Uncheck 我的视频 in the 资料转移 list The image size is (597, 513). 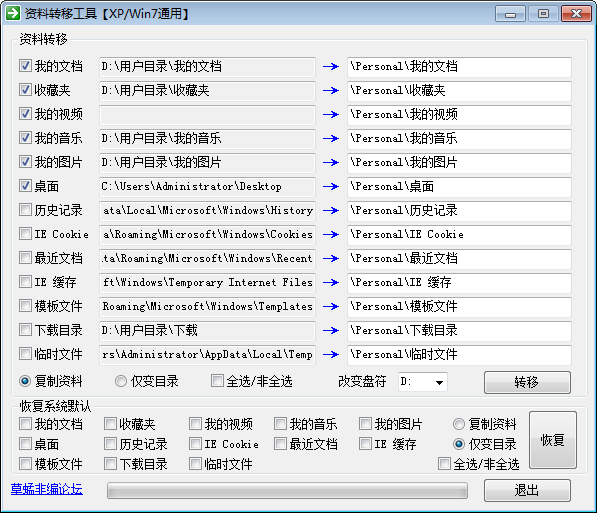click(x=25, y=114)
